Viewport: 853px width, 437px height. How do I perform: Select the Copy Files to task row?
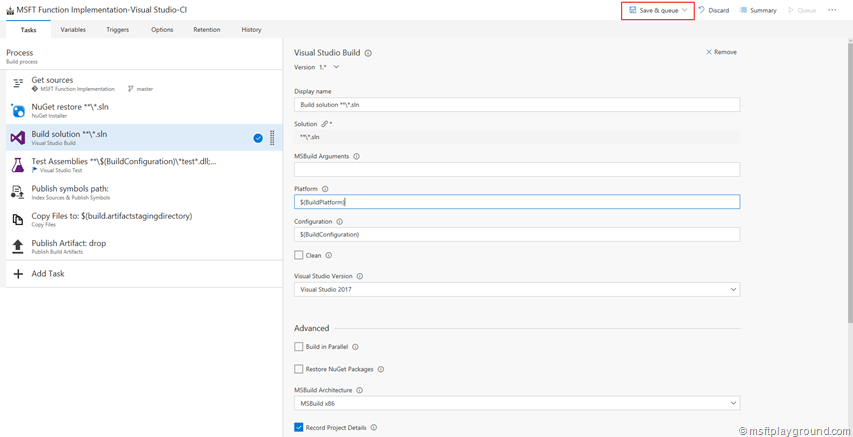tap(144, 220)
